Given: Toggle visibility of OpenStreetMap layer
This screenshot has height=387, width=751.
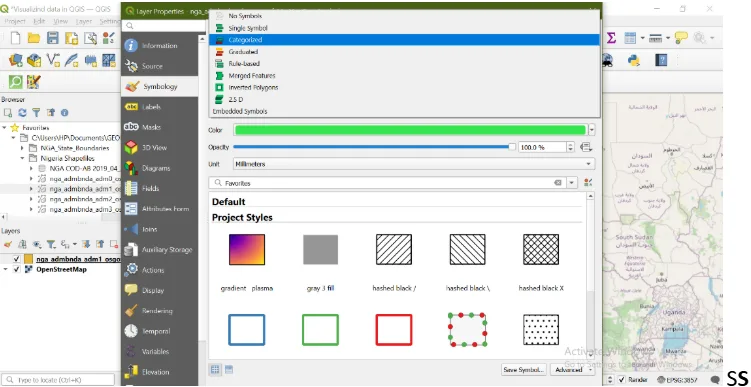Looking at the screenshot, I should pos(17,269).
